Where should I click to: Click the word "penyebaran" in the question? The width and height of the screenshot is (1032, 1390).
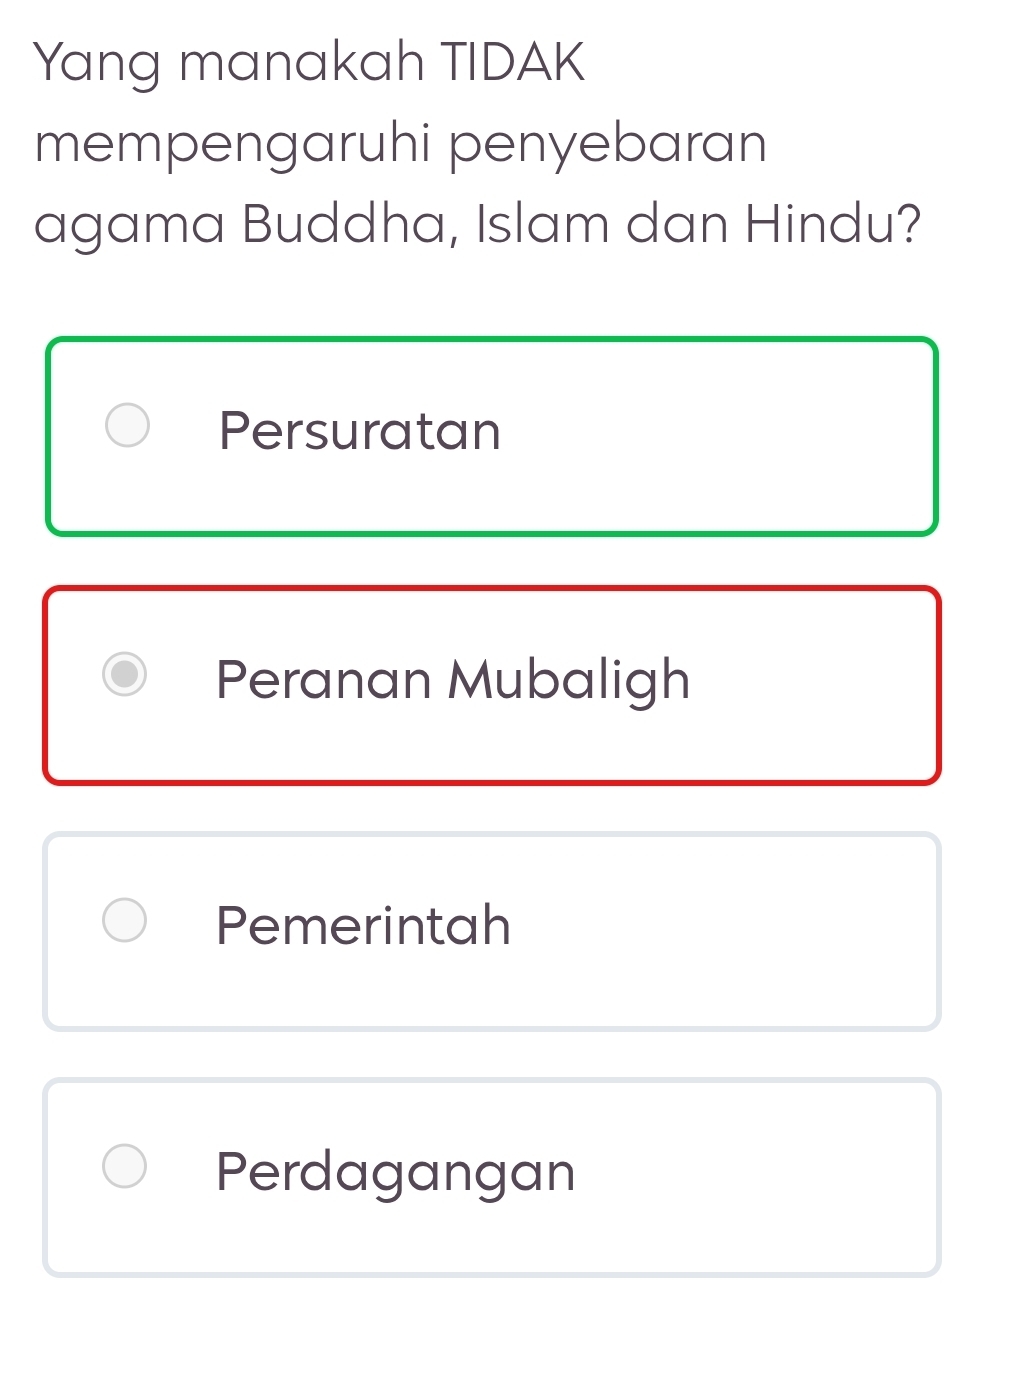point(607,145)
